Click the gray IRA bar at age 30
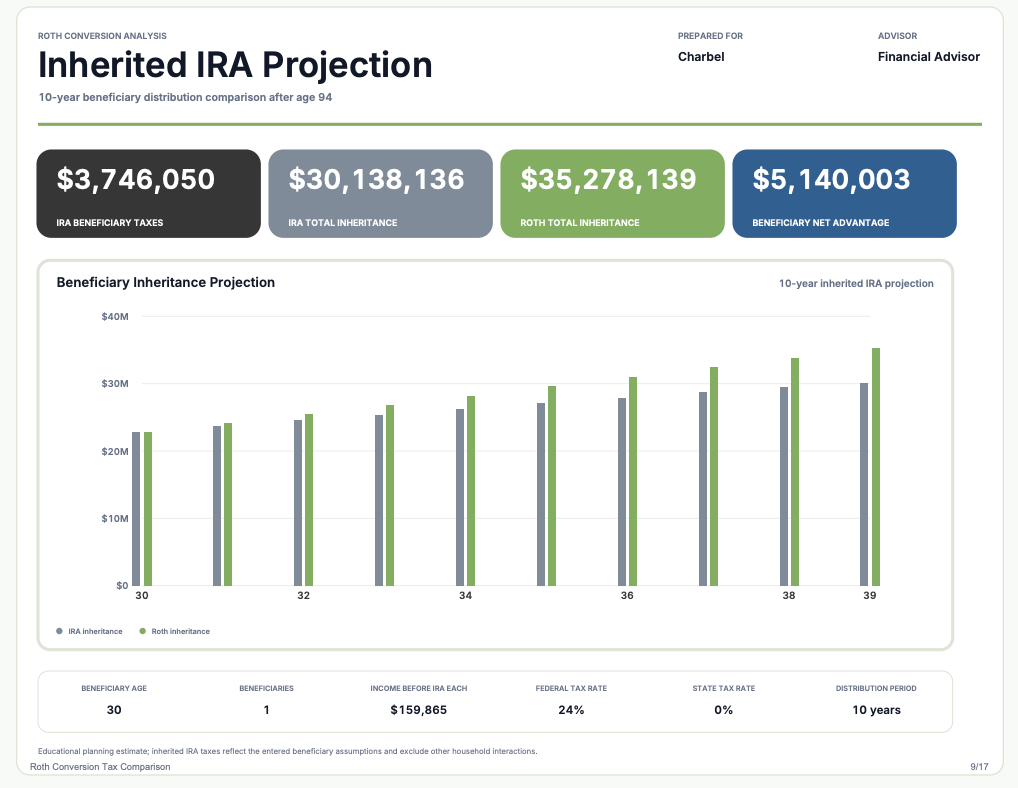 [x=136, y=509]
